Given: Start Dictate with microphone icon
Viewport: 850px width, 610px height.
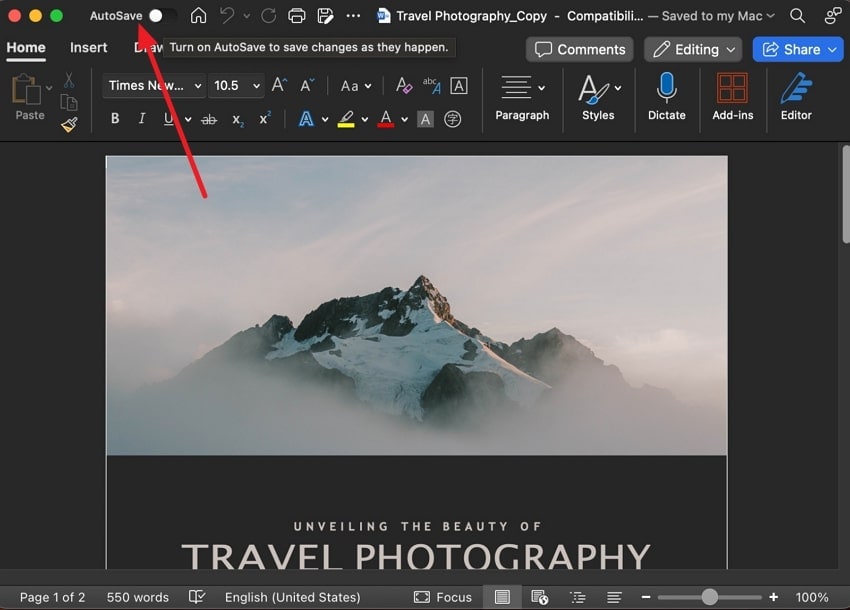Looking at the screenshot, I should pyautogui.click(x=667, y=98).
